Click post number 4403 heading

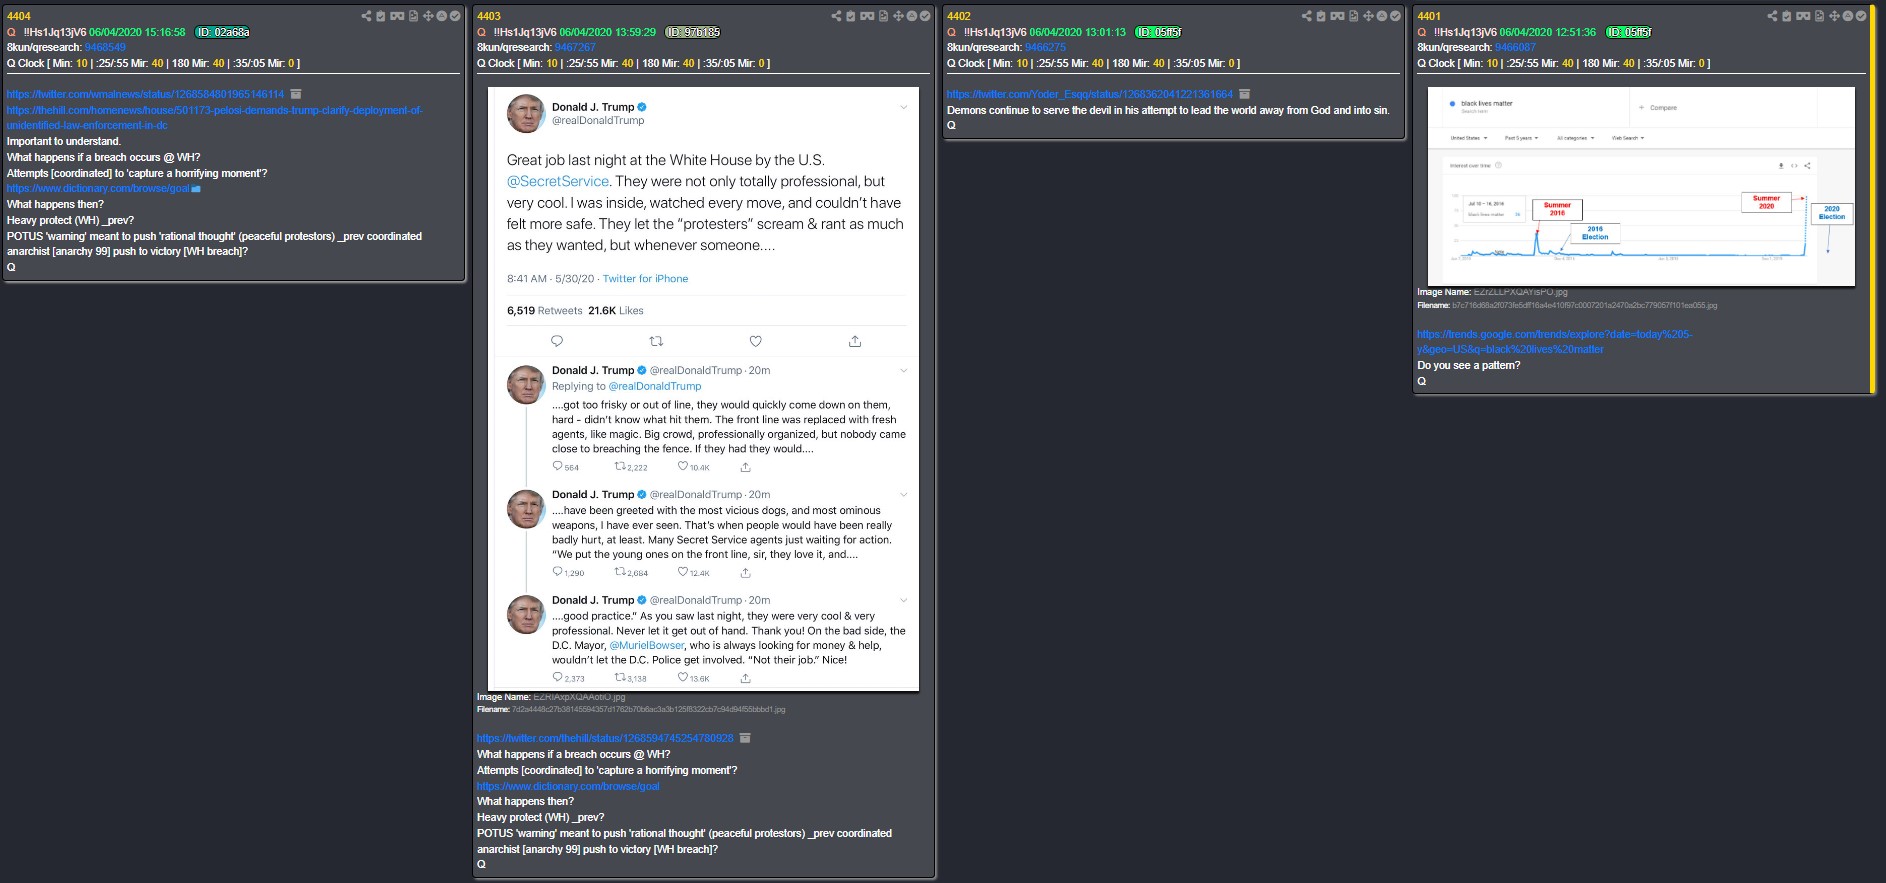click(489, 16)
